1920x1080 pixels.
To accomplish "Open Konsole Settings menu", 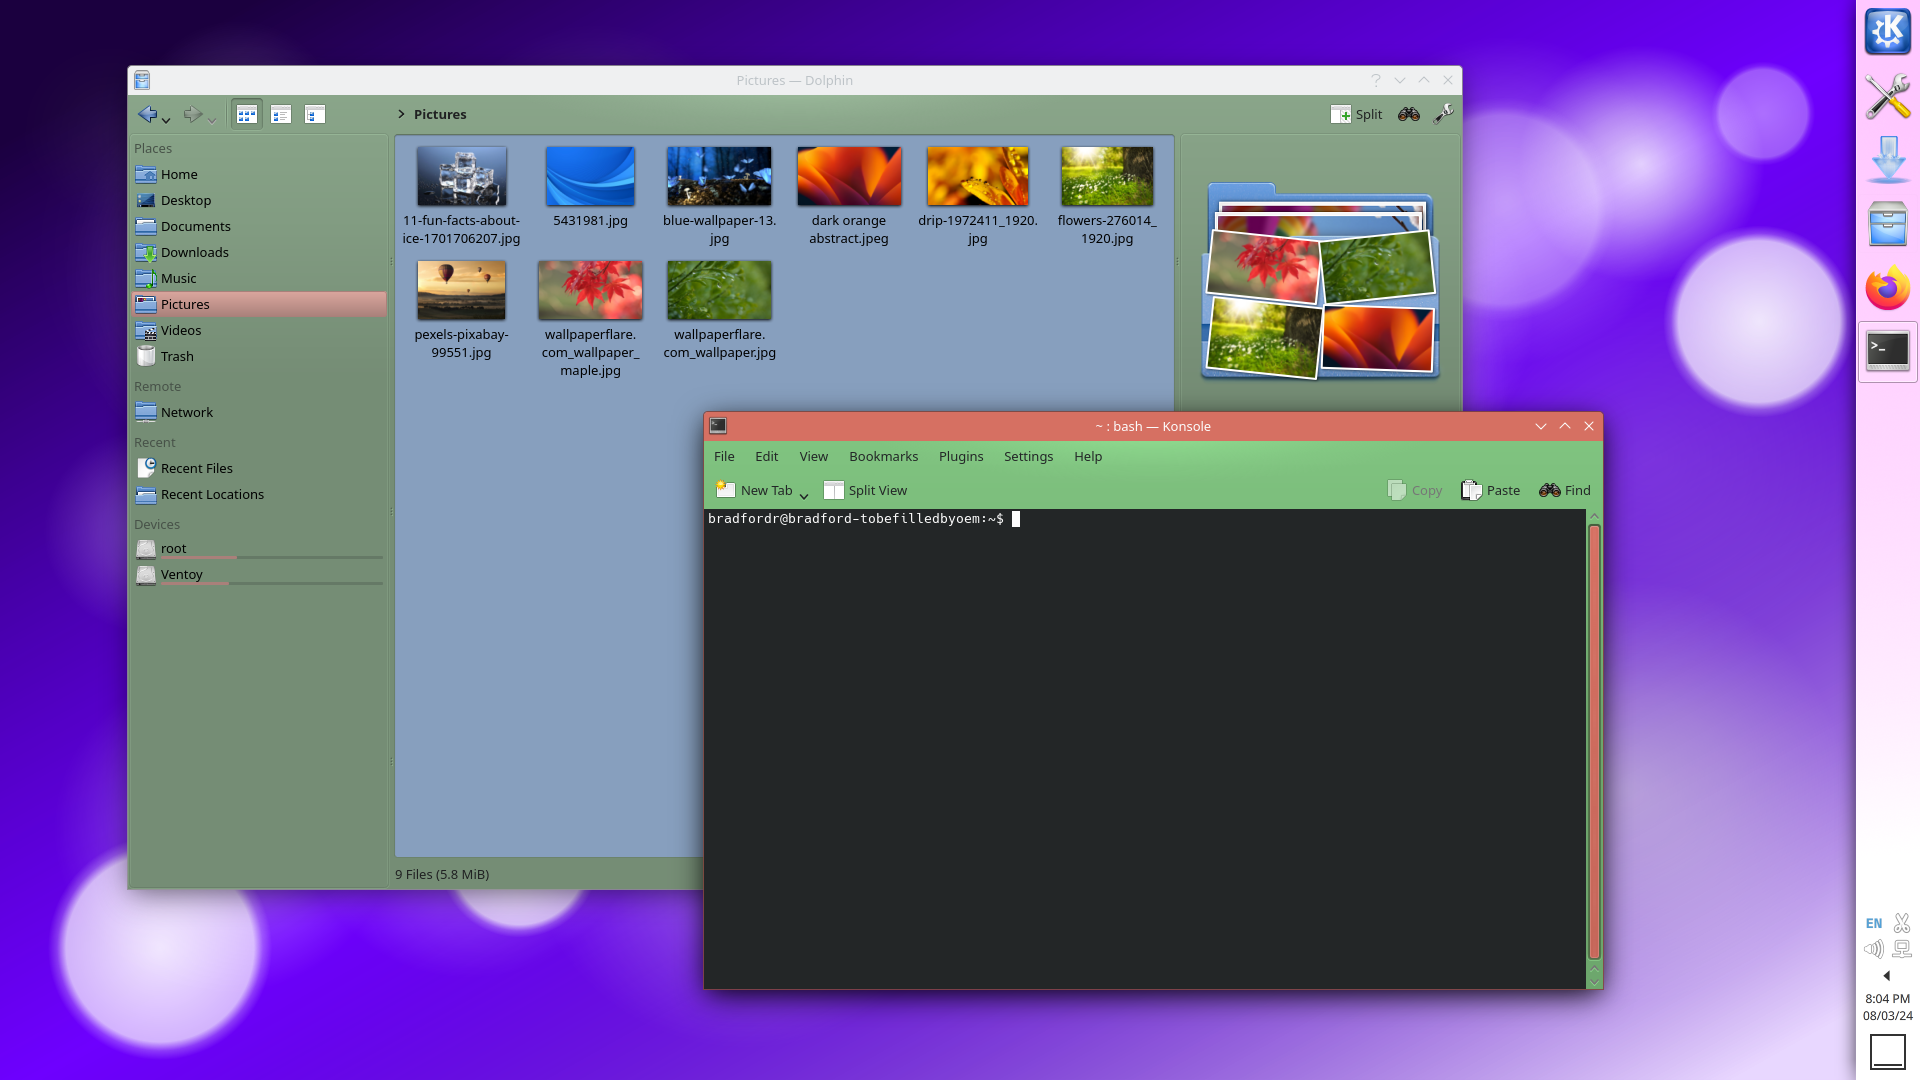I will (1029, 457).
